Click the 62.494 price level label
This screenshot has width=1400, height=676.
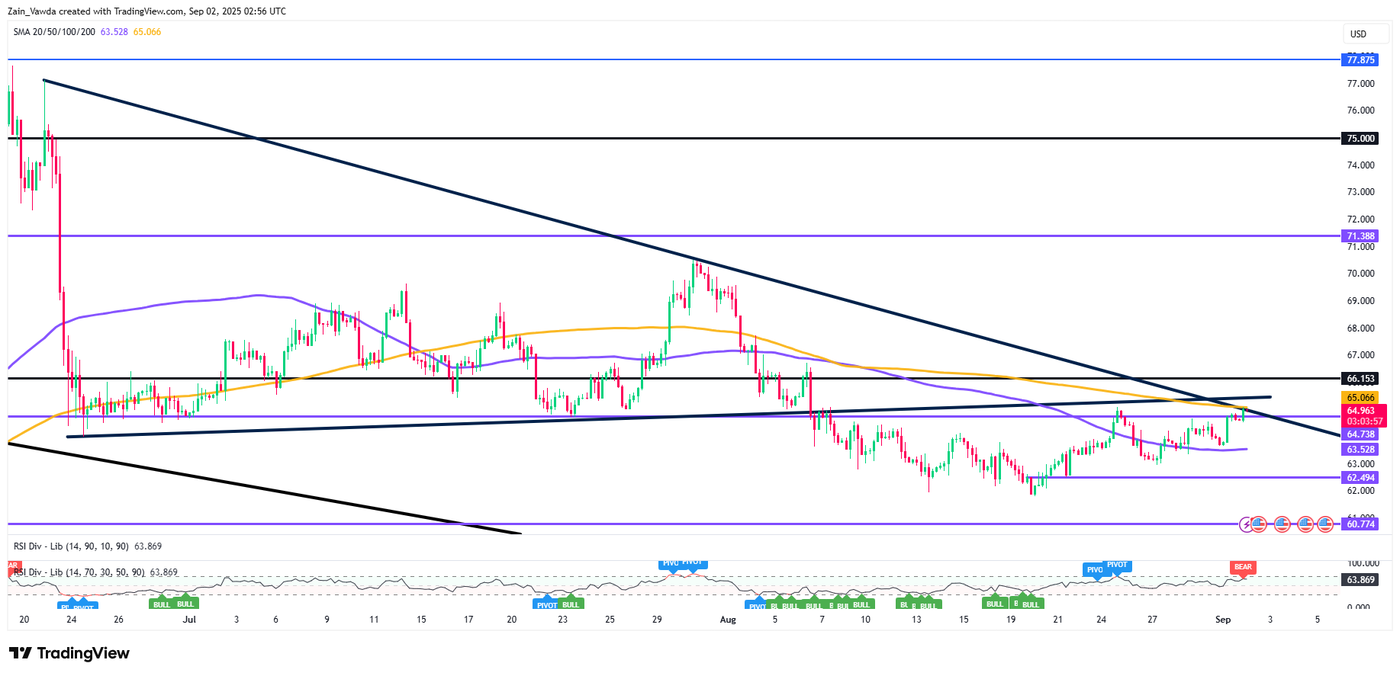point(1359,477)
